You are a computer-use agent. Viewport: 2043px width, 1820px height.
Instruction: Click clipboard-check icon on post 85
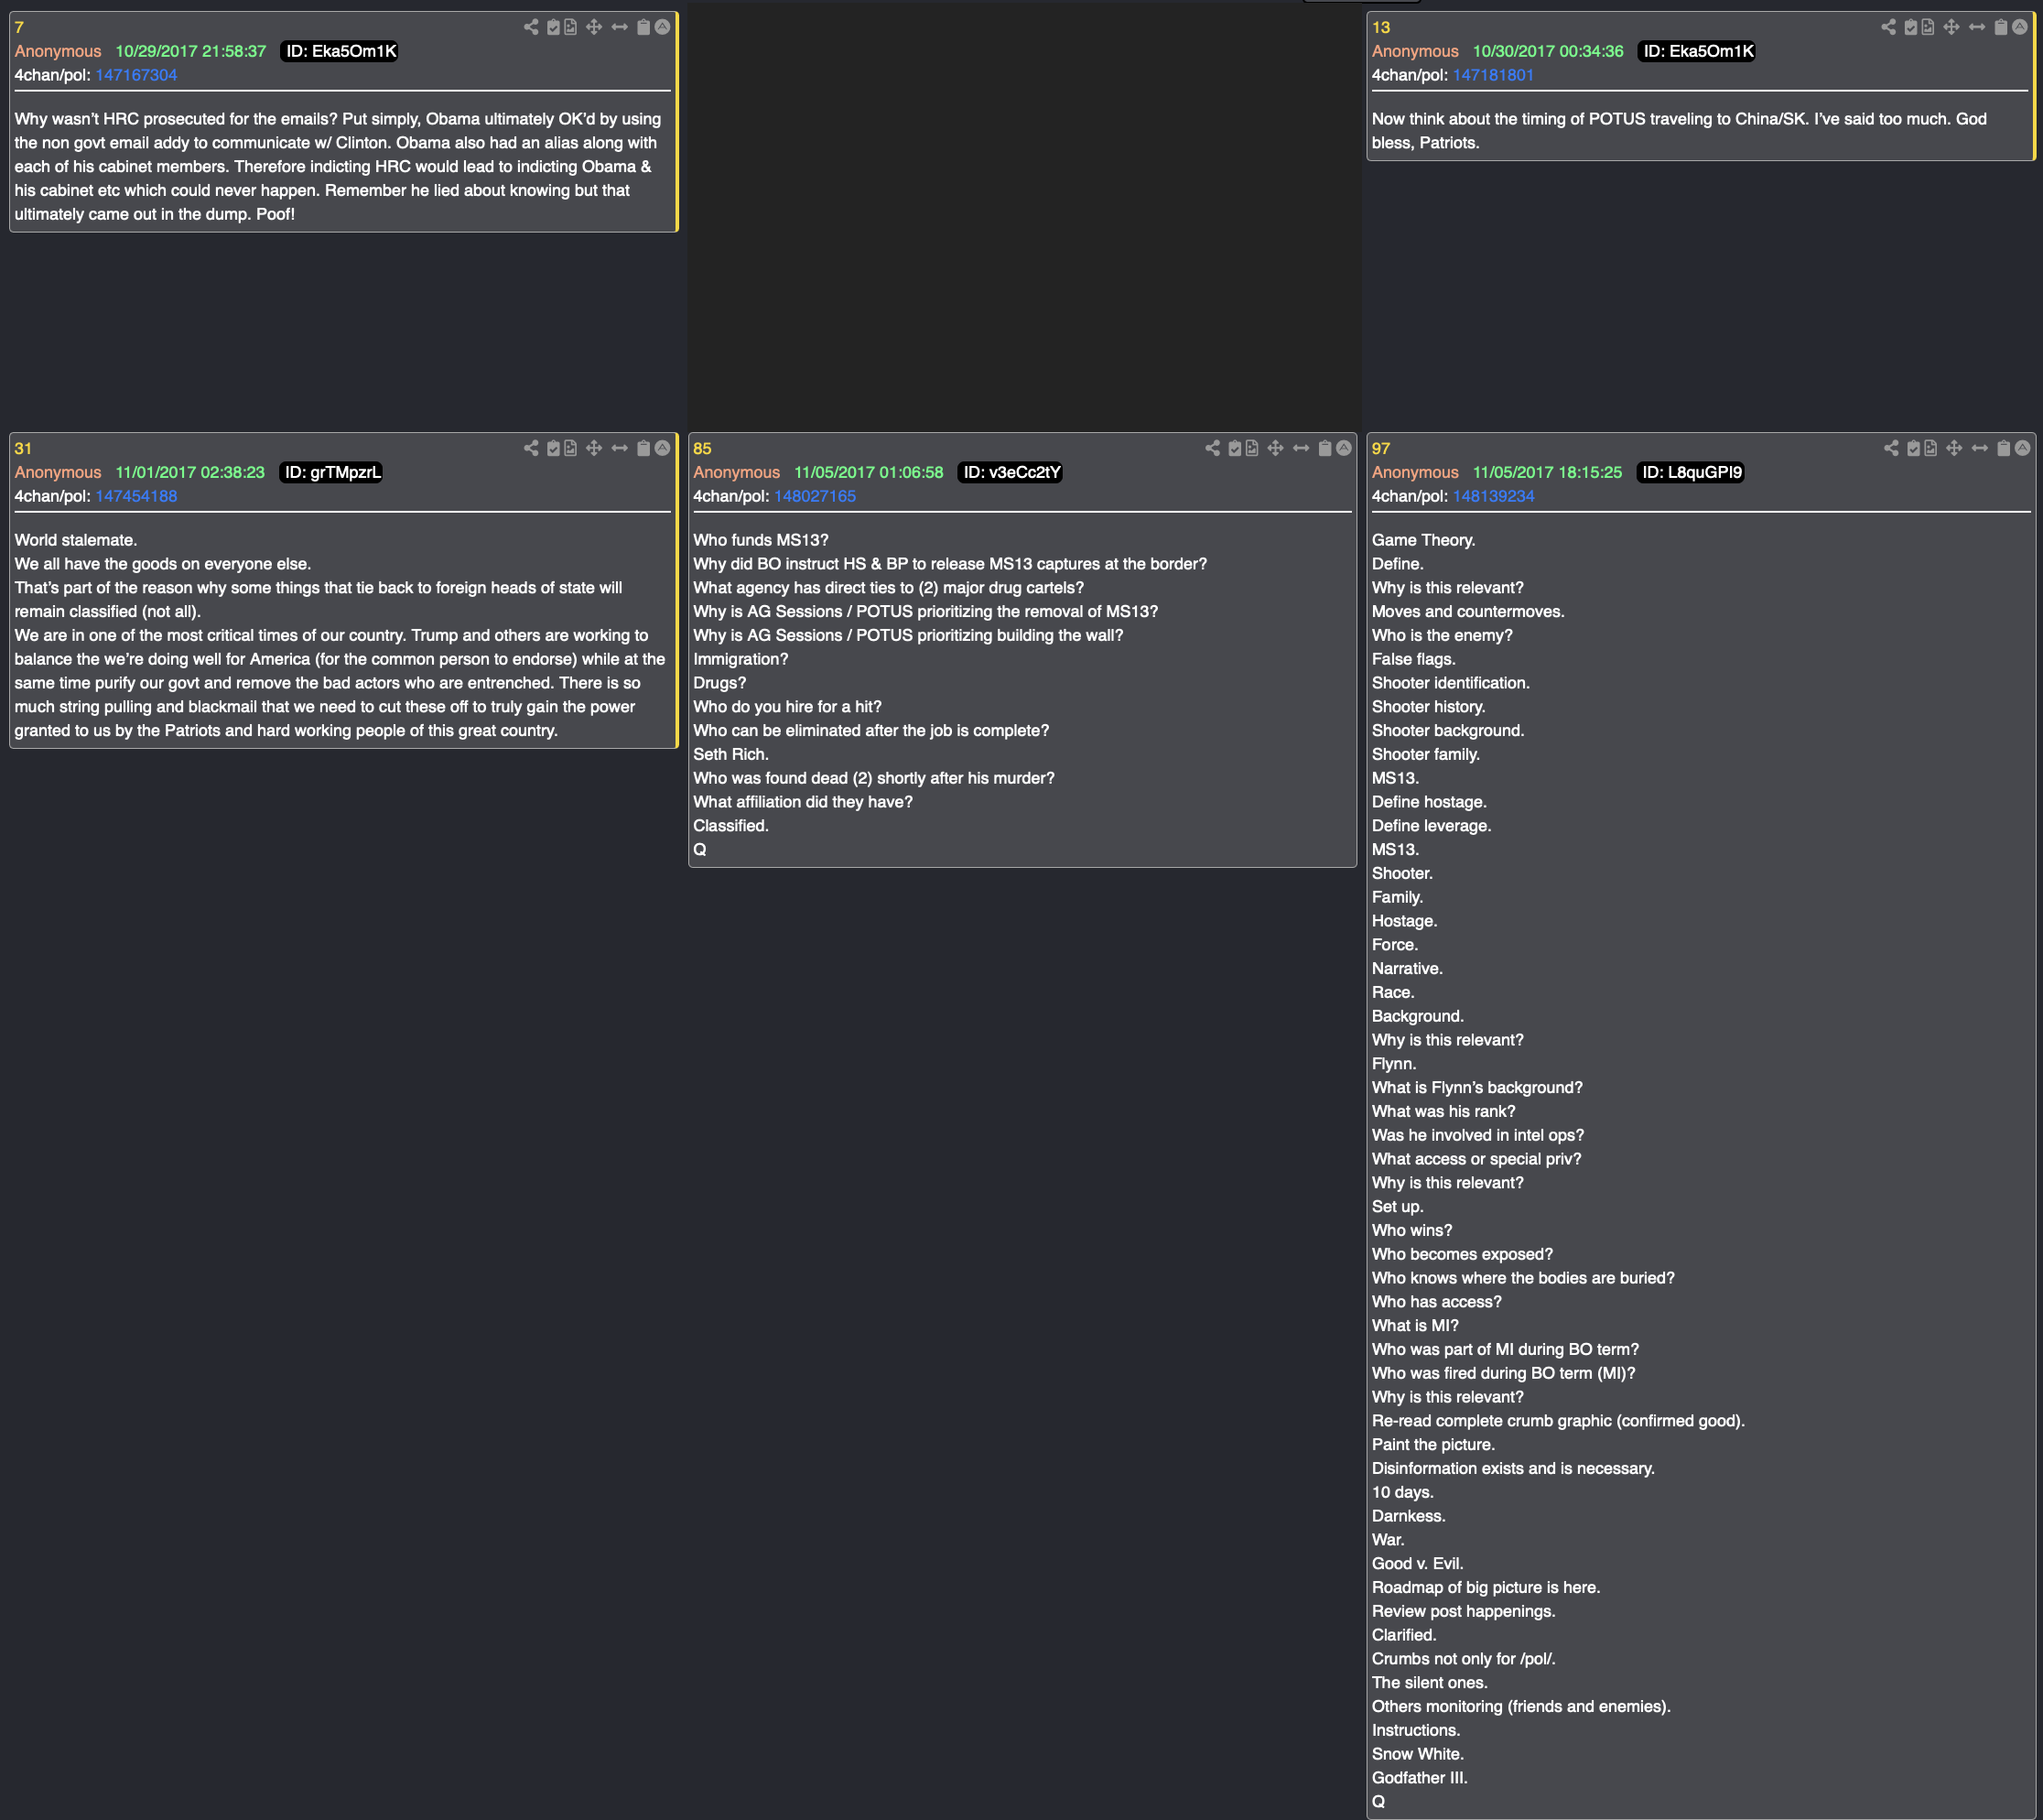[1235, 448]
